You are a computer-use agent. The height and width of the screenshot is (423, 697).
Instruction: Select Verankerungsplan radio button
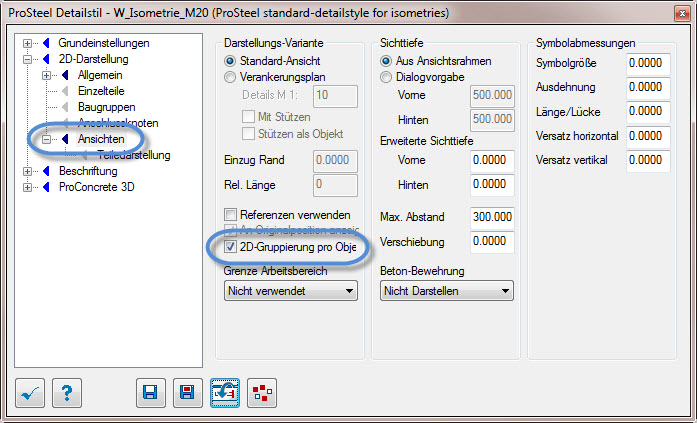(x=230, y=77)
